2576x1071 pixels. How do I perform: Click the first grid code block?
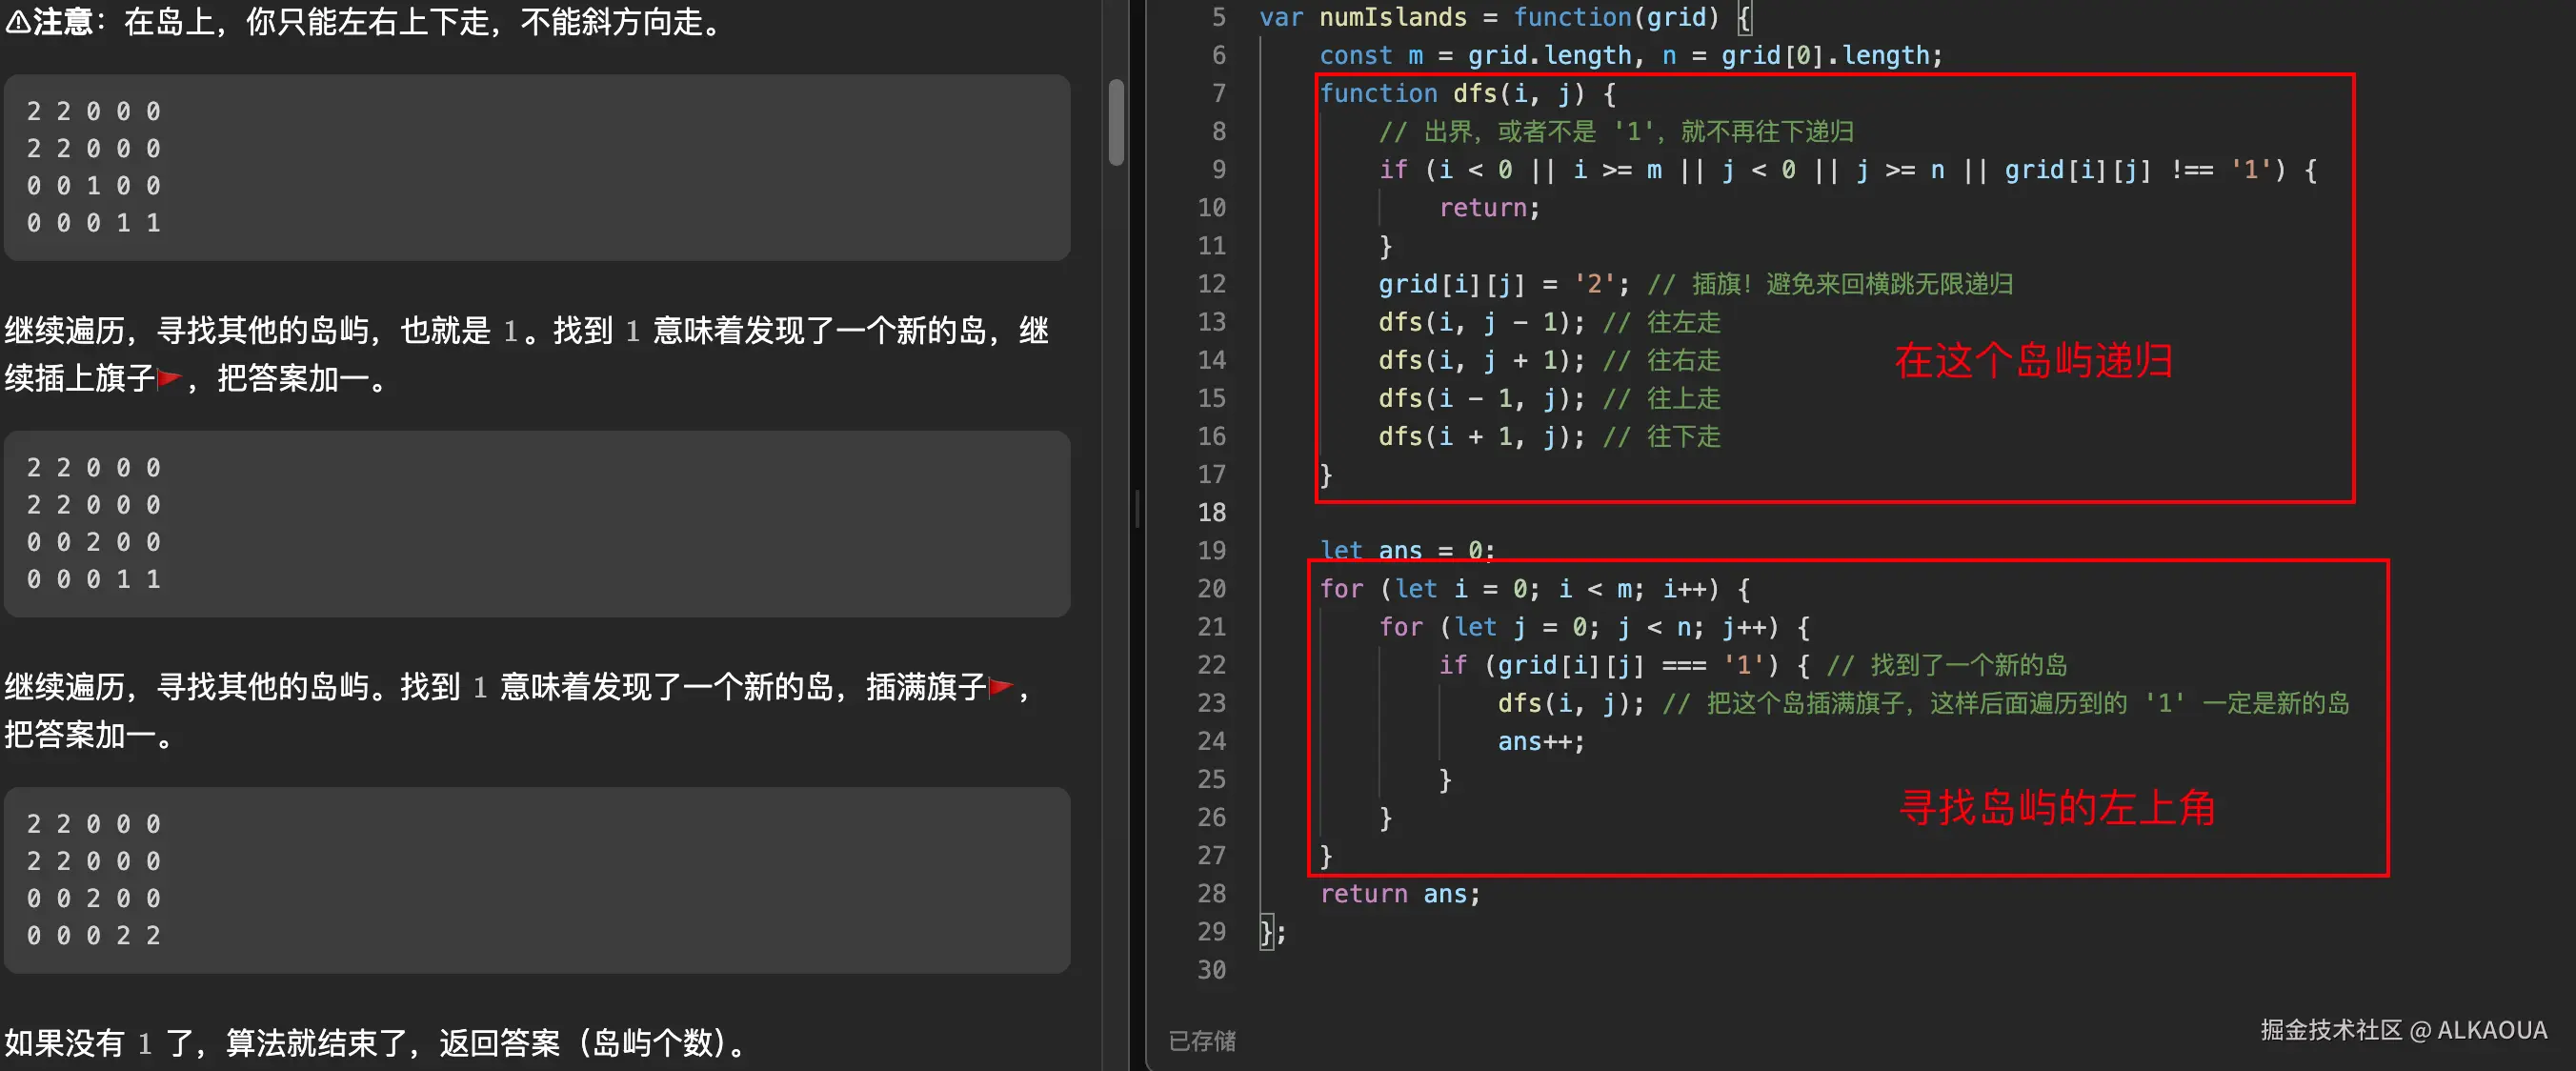point(536,167)
